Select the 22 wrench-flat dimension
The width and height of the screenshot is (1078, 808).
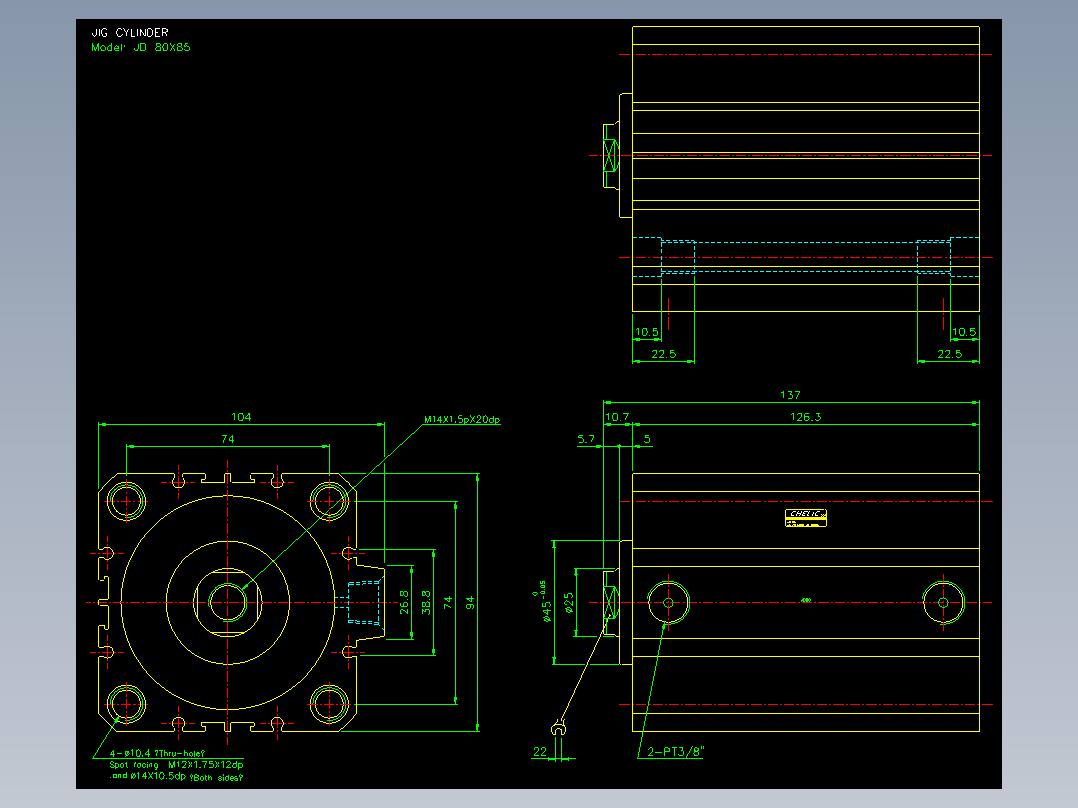(x=540, y=752)
